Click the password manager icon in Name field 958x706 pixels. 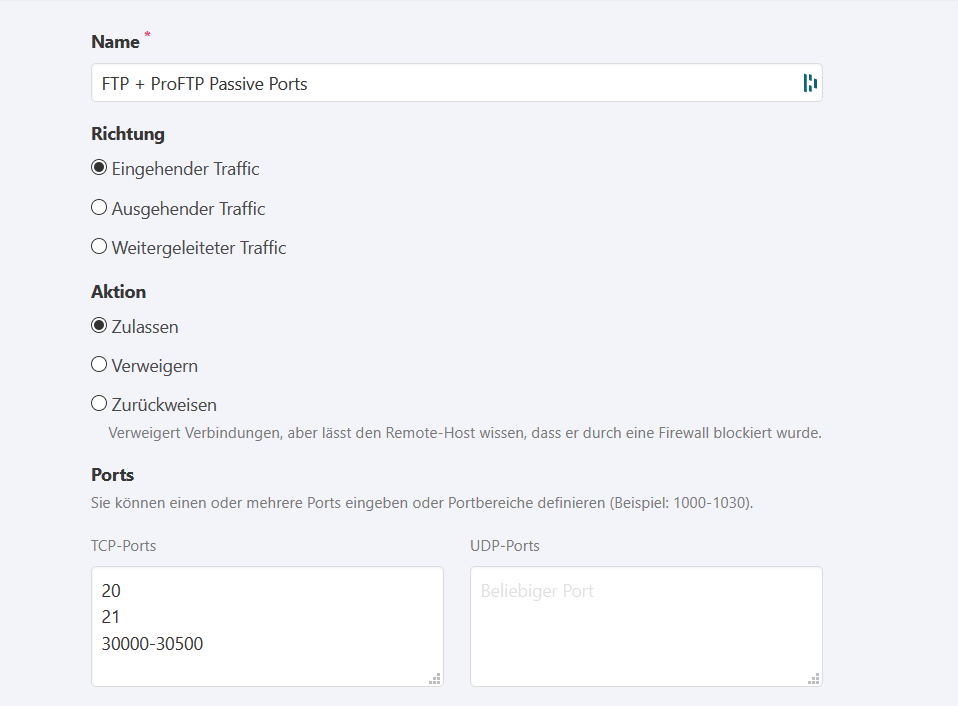[x=810, y=83]
